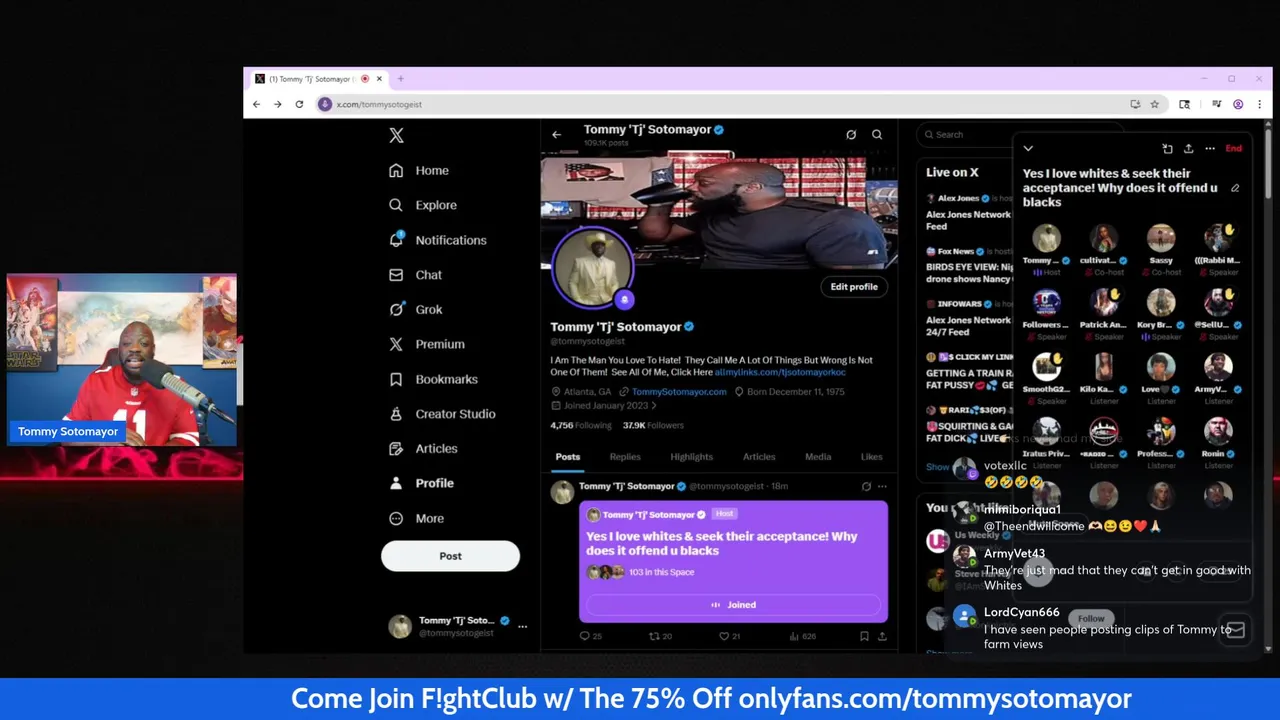Screen dimensions: 1280x720
Task: Open the Alex Jones live entry
Action: (968, 212)
